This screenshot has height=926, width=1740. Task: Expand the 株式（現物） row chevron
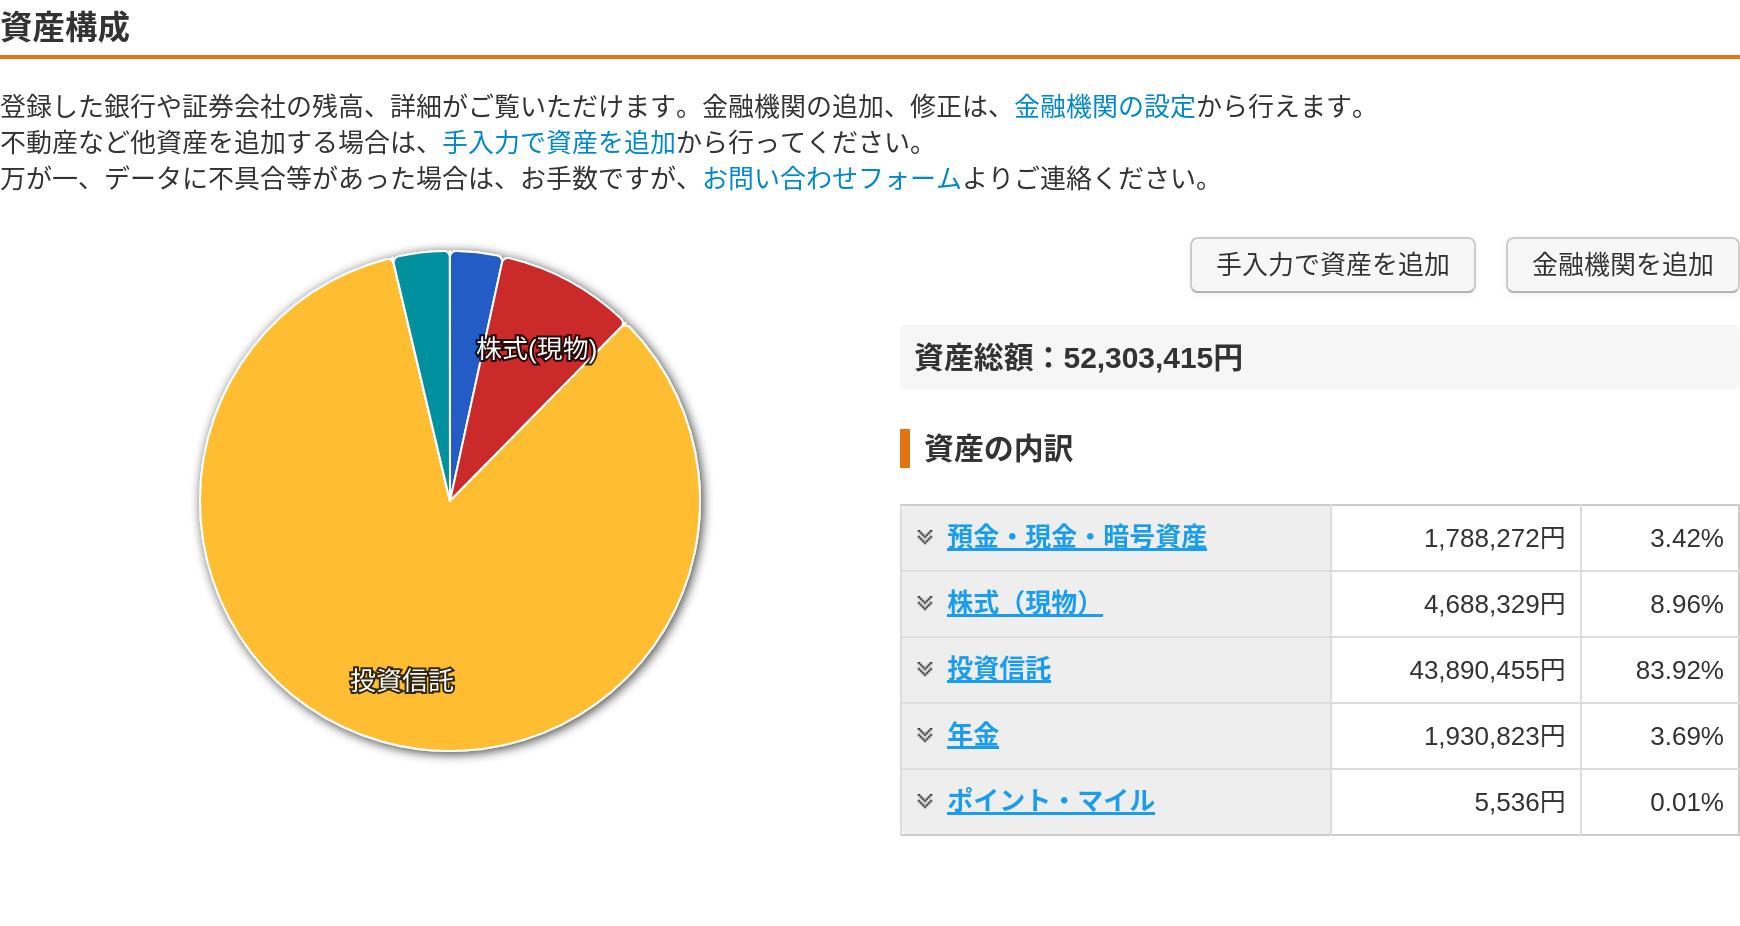tap(925, 604)
